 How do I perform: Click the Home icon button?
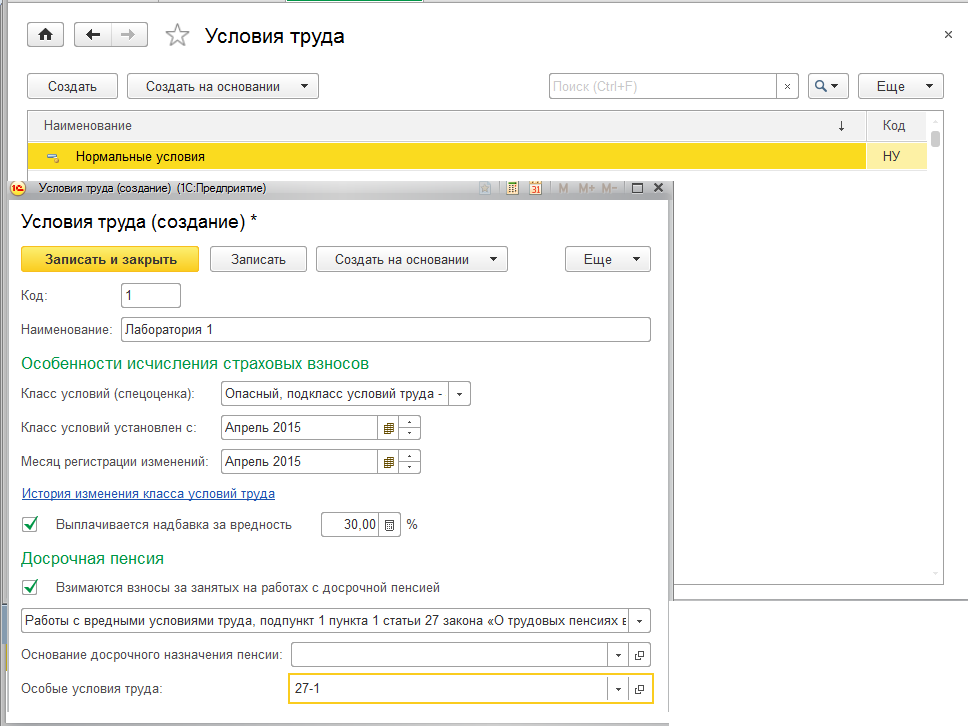[44, 35]
